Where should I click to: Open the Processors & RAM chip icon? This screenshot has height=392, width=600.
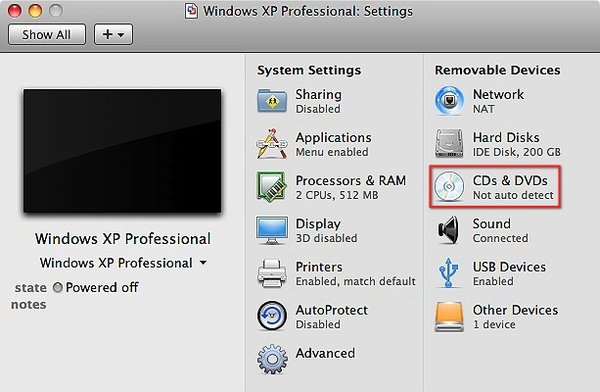(272, 187)
